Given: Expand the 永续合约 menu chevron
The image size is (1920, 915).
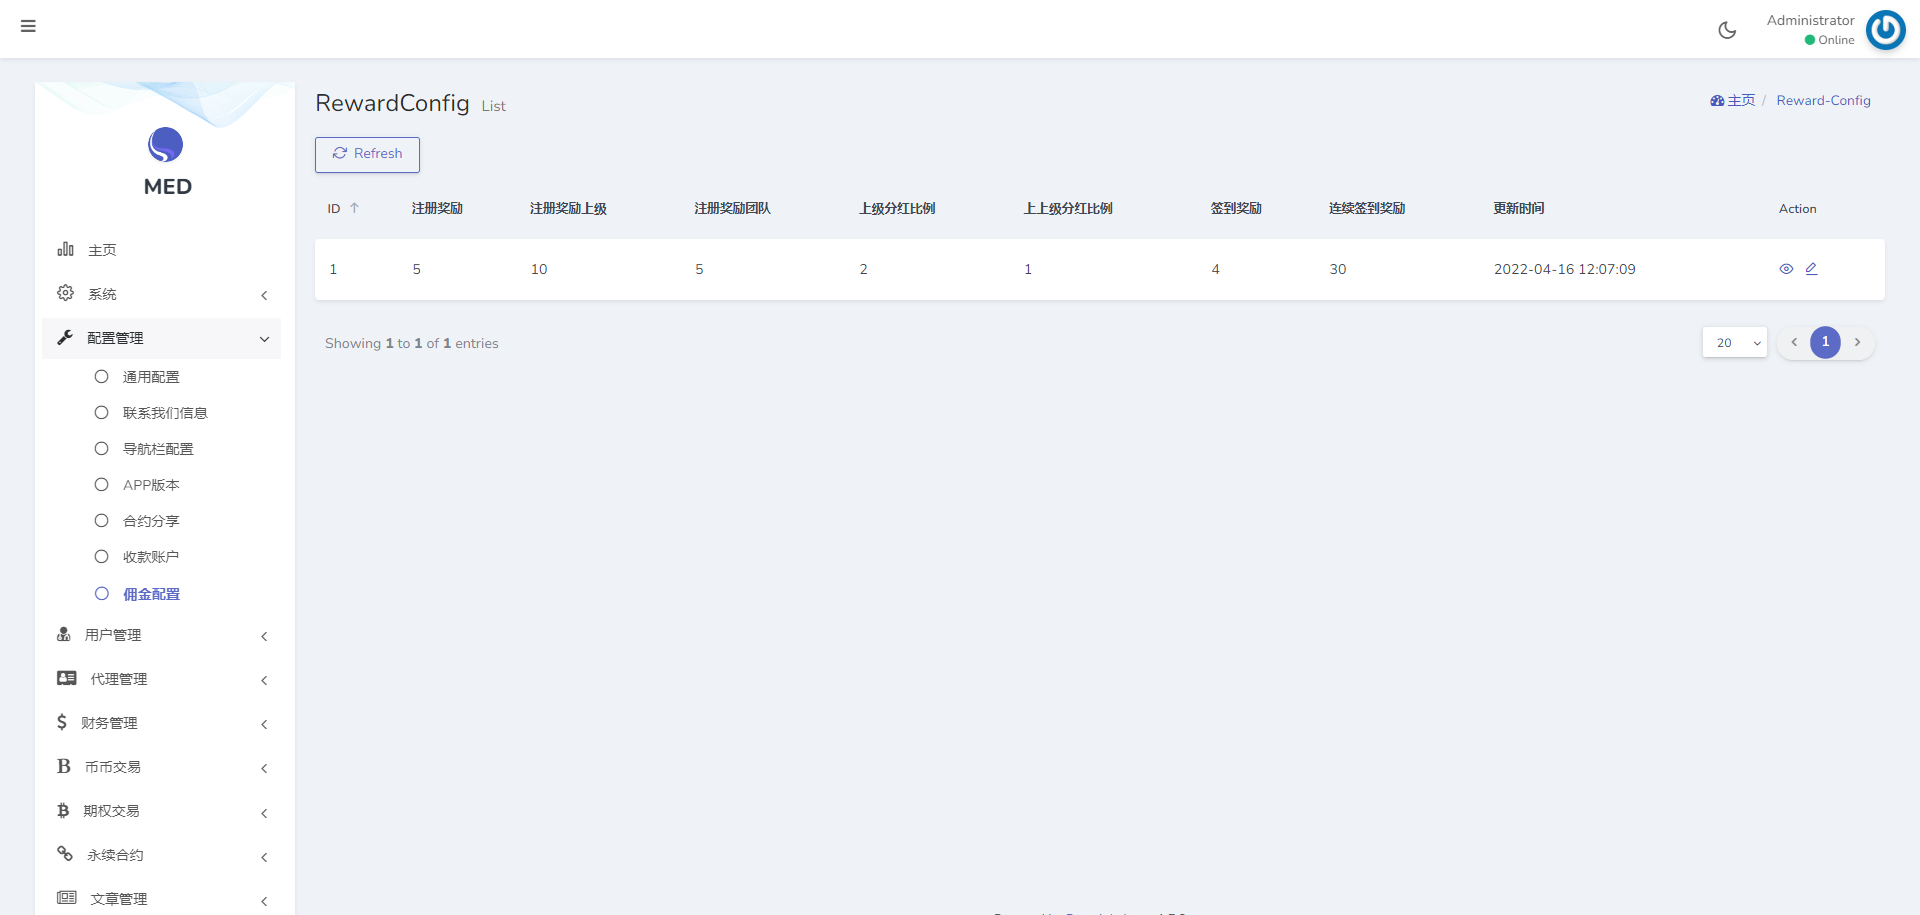Looking at the screenshot, I should click(x=264, y=857).
